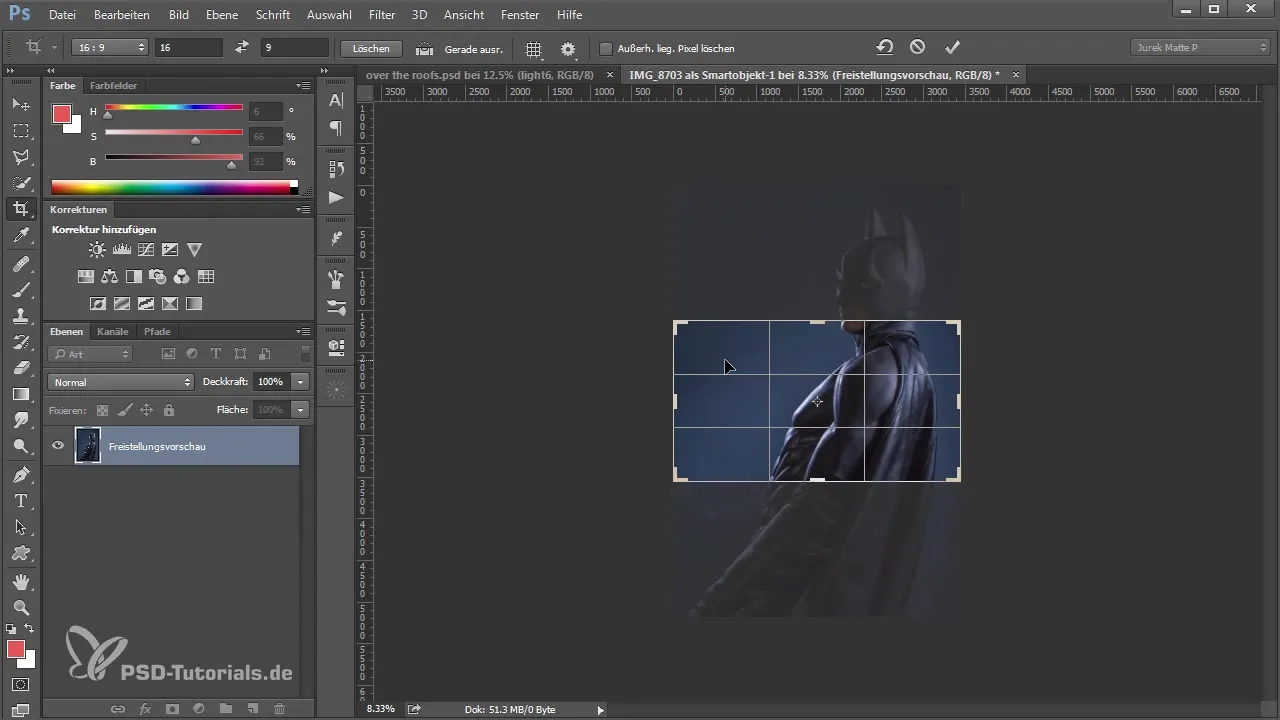Add a Levels adjustment
1280x720 pixels.
[122, 250]
